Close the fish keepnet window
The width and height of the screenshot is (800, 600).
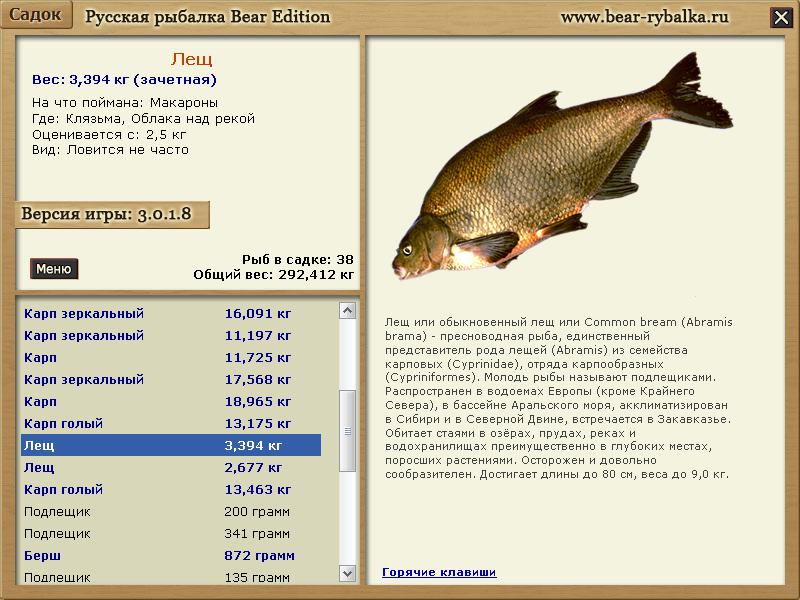[780, 17]
